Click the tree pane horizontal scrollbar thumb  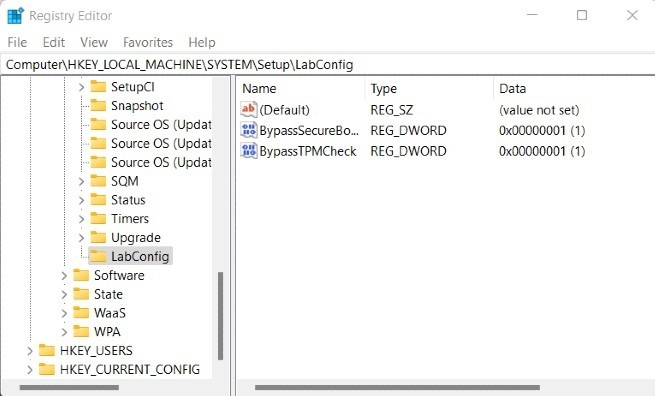coord(69,388)
